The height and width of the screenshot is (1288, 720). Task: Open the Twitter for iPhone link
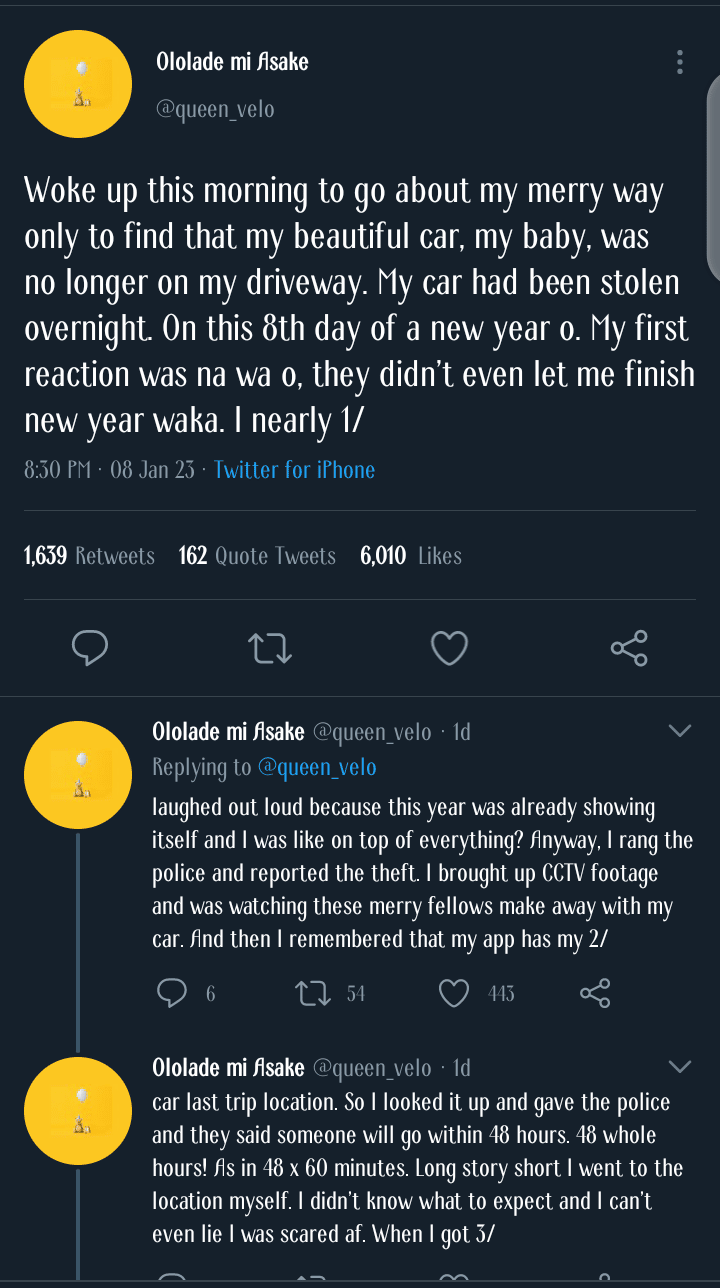[294, 470]
